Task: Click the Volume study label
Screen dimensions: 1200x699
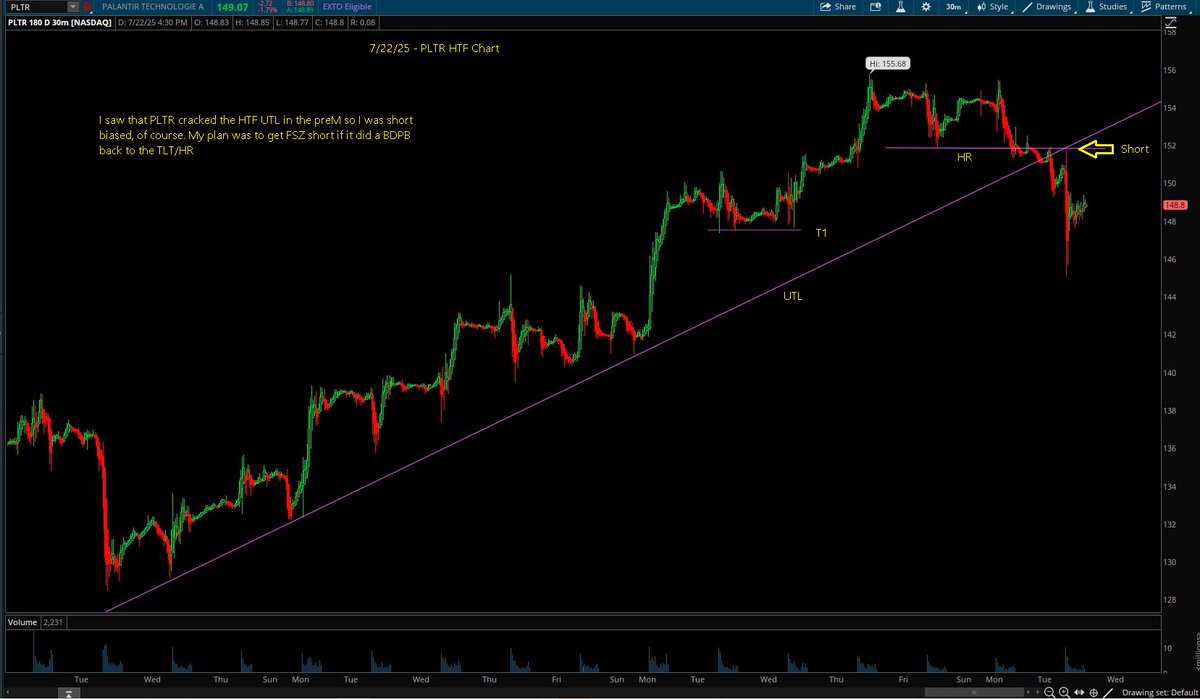Action: coord(20,622)
